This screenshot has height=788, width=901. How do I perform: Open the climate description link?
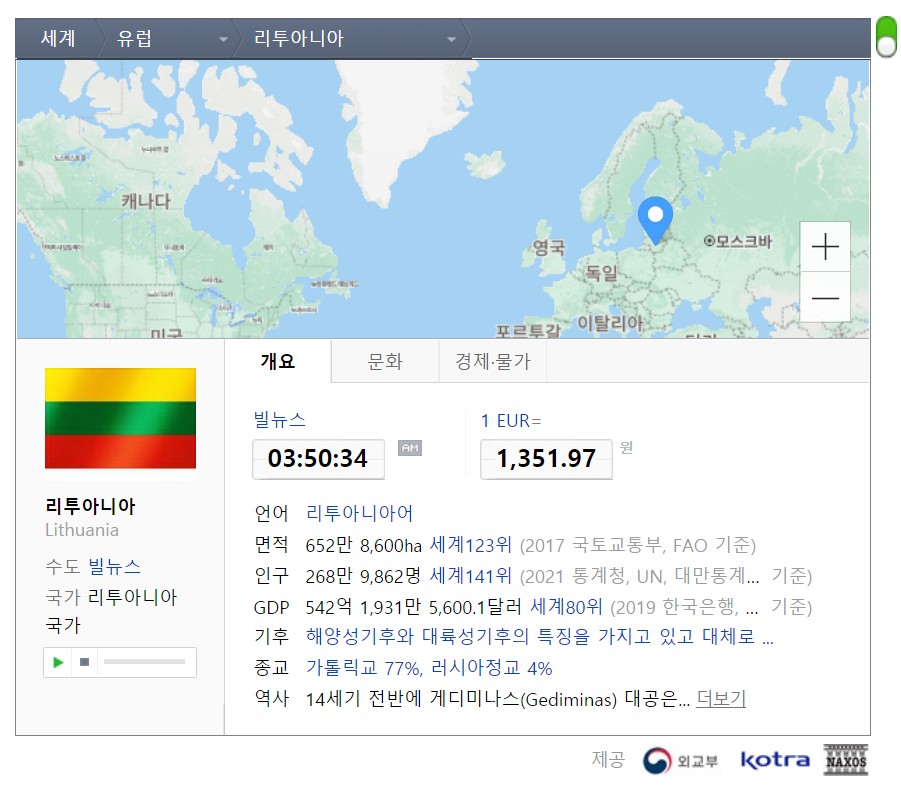(x=540, y=636)
